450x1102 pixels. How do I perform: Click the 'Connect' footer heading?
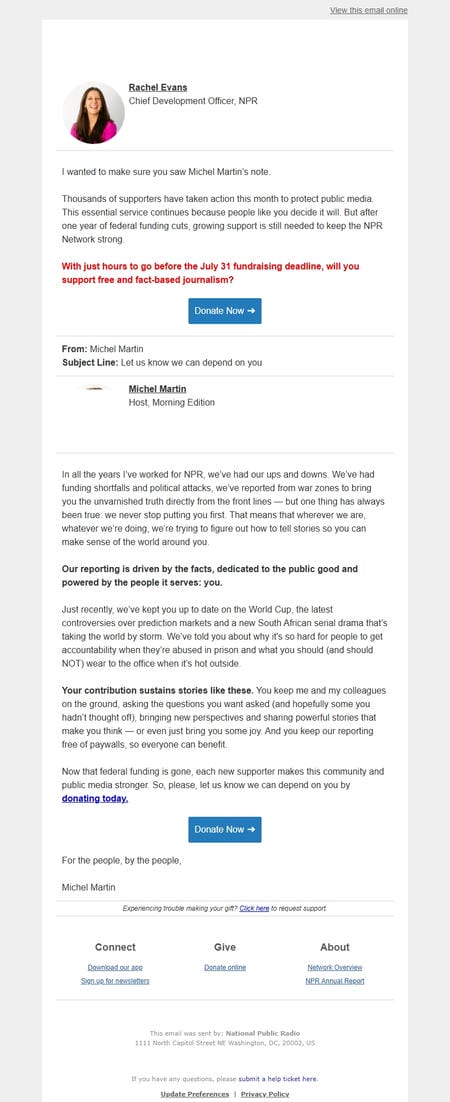(115, 947)
